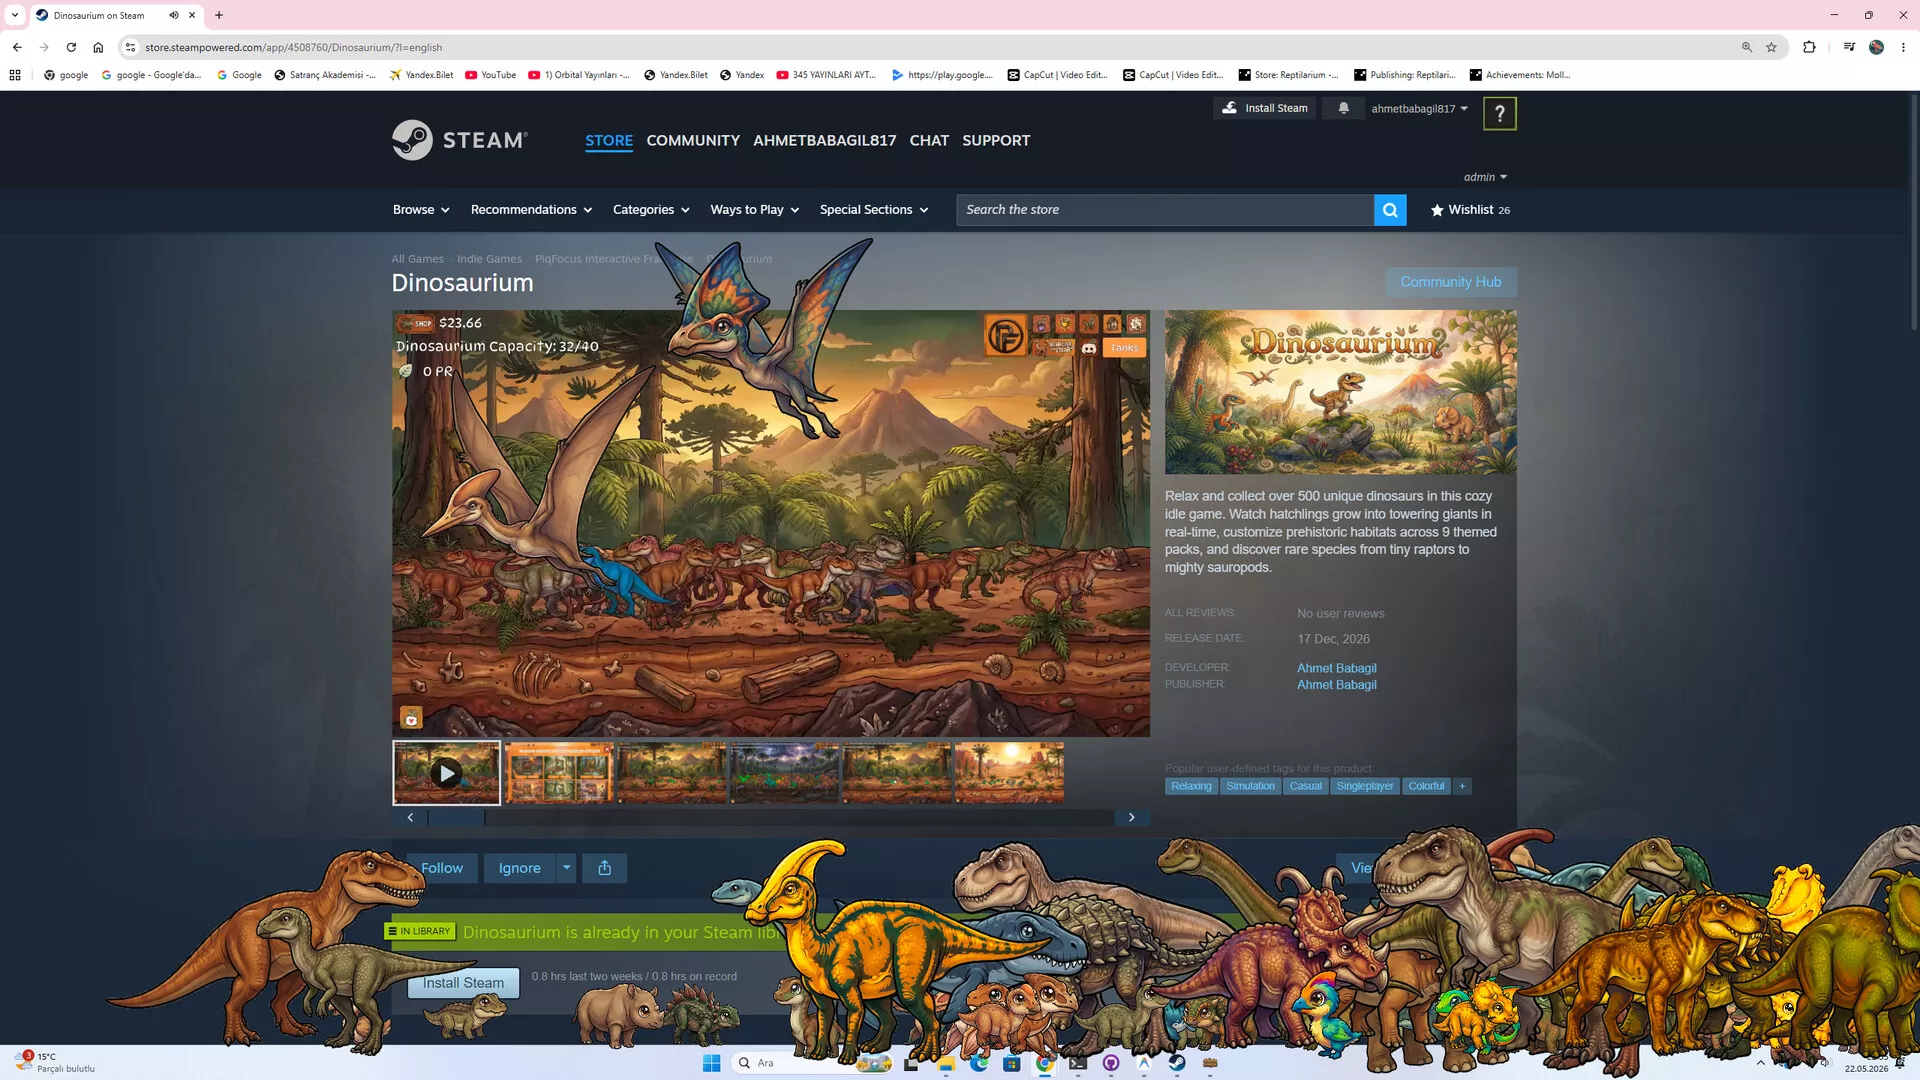Image resolution: width=1920 pixels, height=1080 pixels.
Task: Open the admin dropdown menu
Action: pos(1485,177)
